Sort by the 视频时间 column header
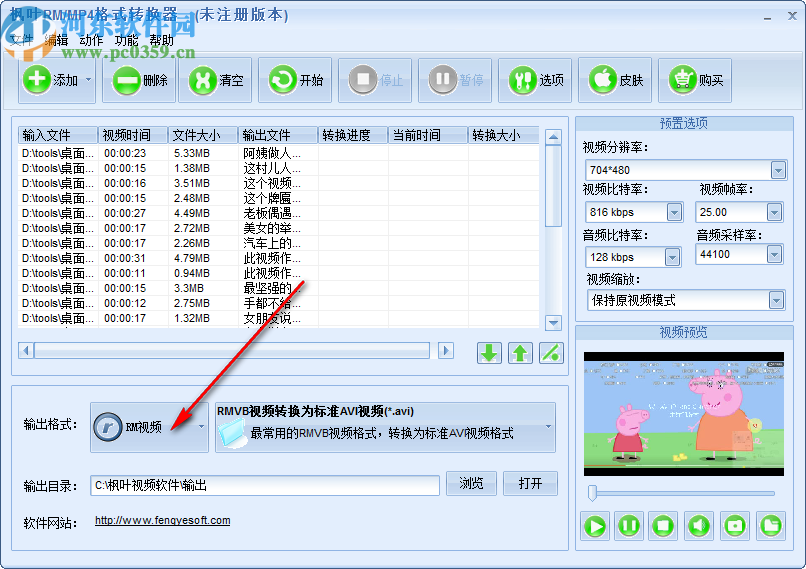The height and width of the screenshot is (569, 806). point(133,135)
